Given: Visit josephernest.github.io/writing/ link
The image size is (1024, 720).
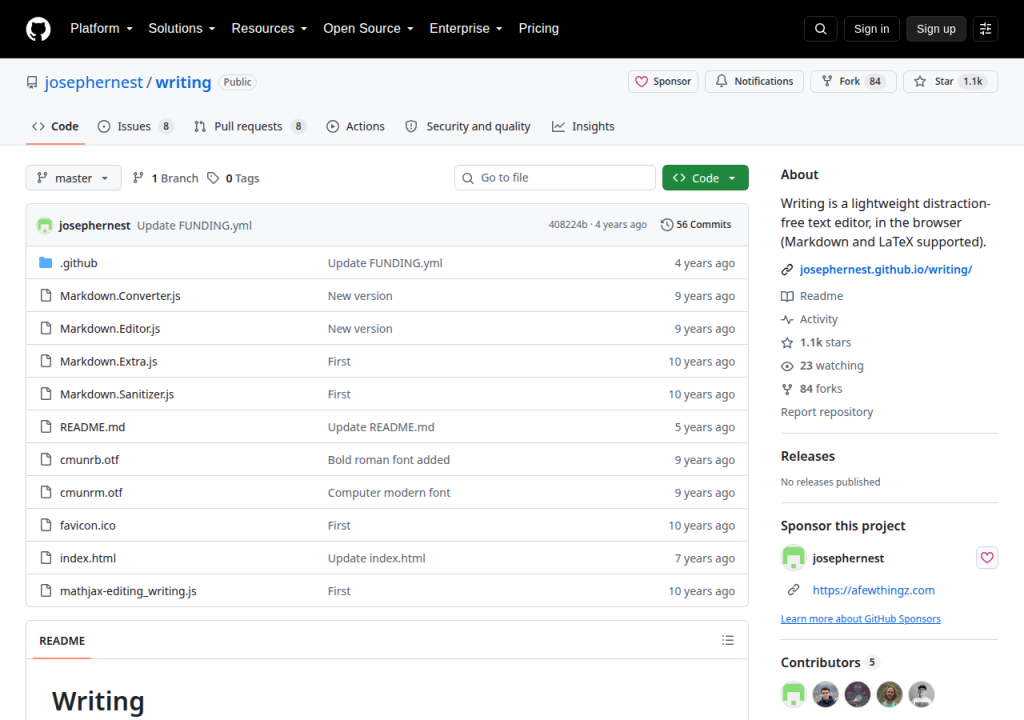Looking at the screenshot, I should (x=886, y=269).
